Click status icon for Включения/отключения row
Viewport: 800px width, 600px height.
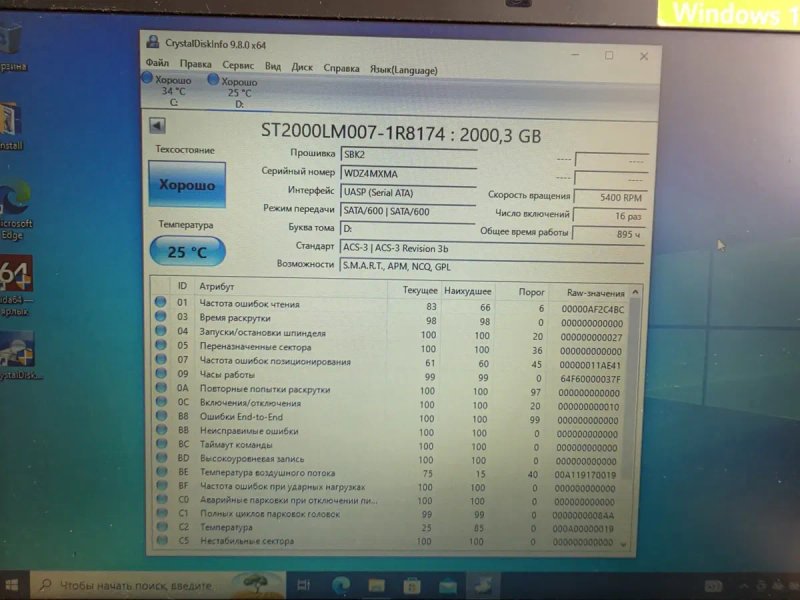[161, 401]
